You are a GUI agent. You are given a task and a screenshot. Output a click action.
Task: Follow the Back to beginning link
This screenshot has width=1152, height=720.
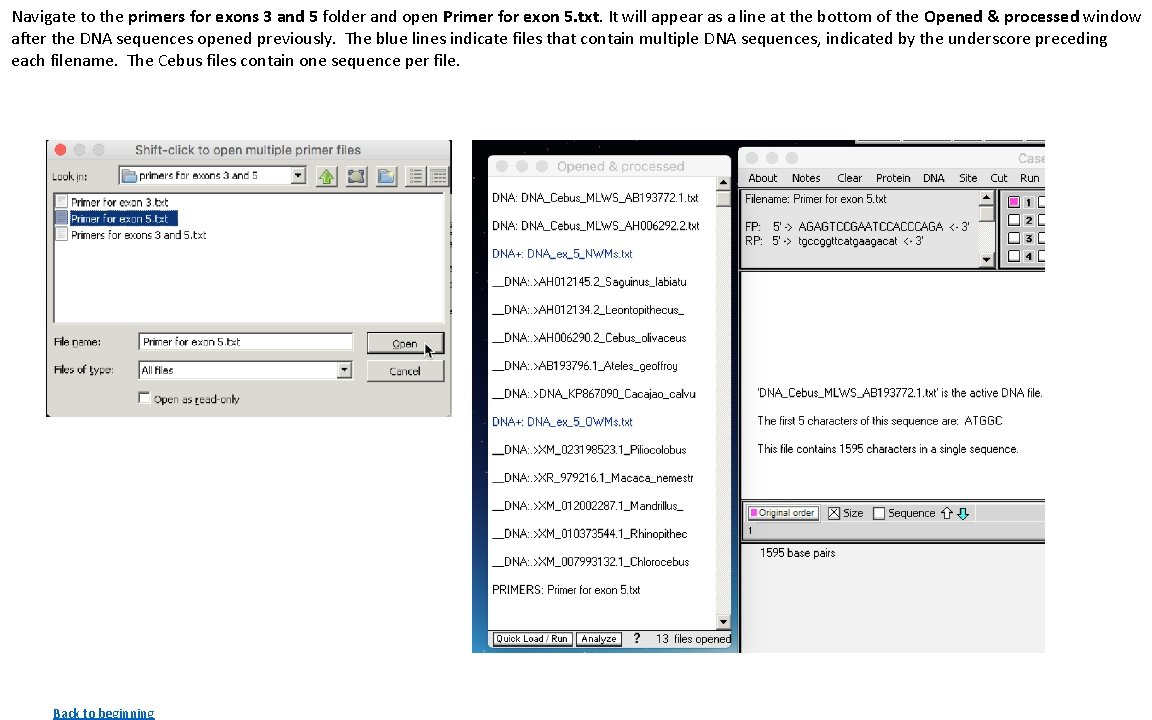(103, 712)
